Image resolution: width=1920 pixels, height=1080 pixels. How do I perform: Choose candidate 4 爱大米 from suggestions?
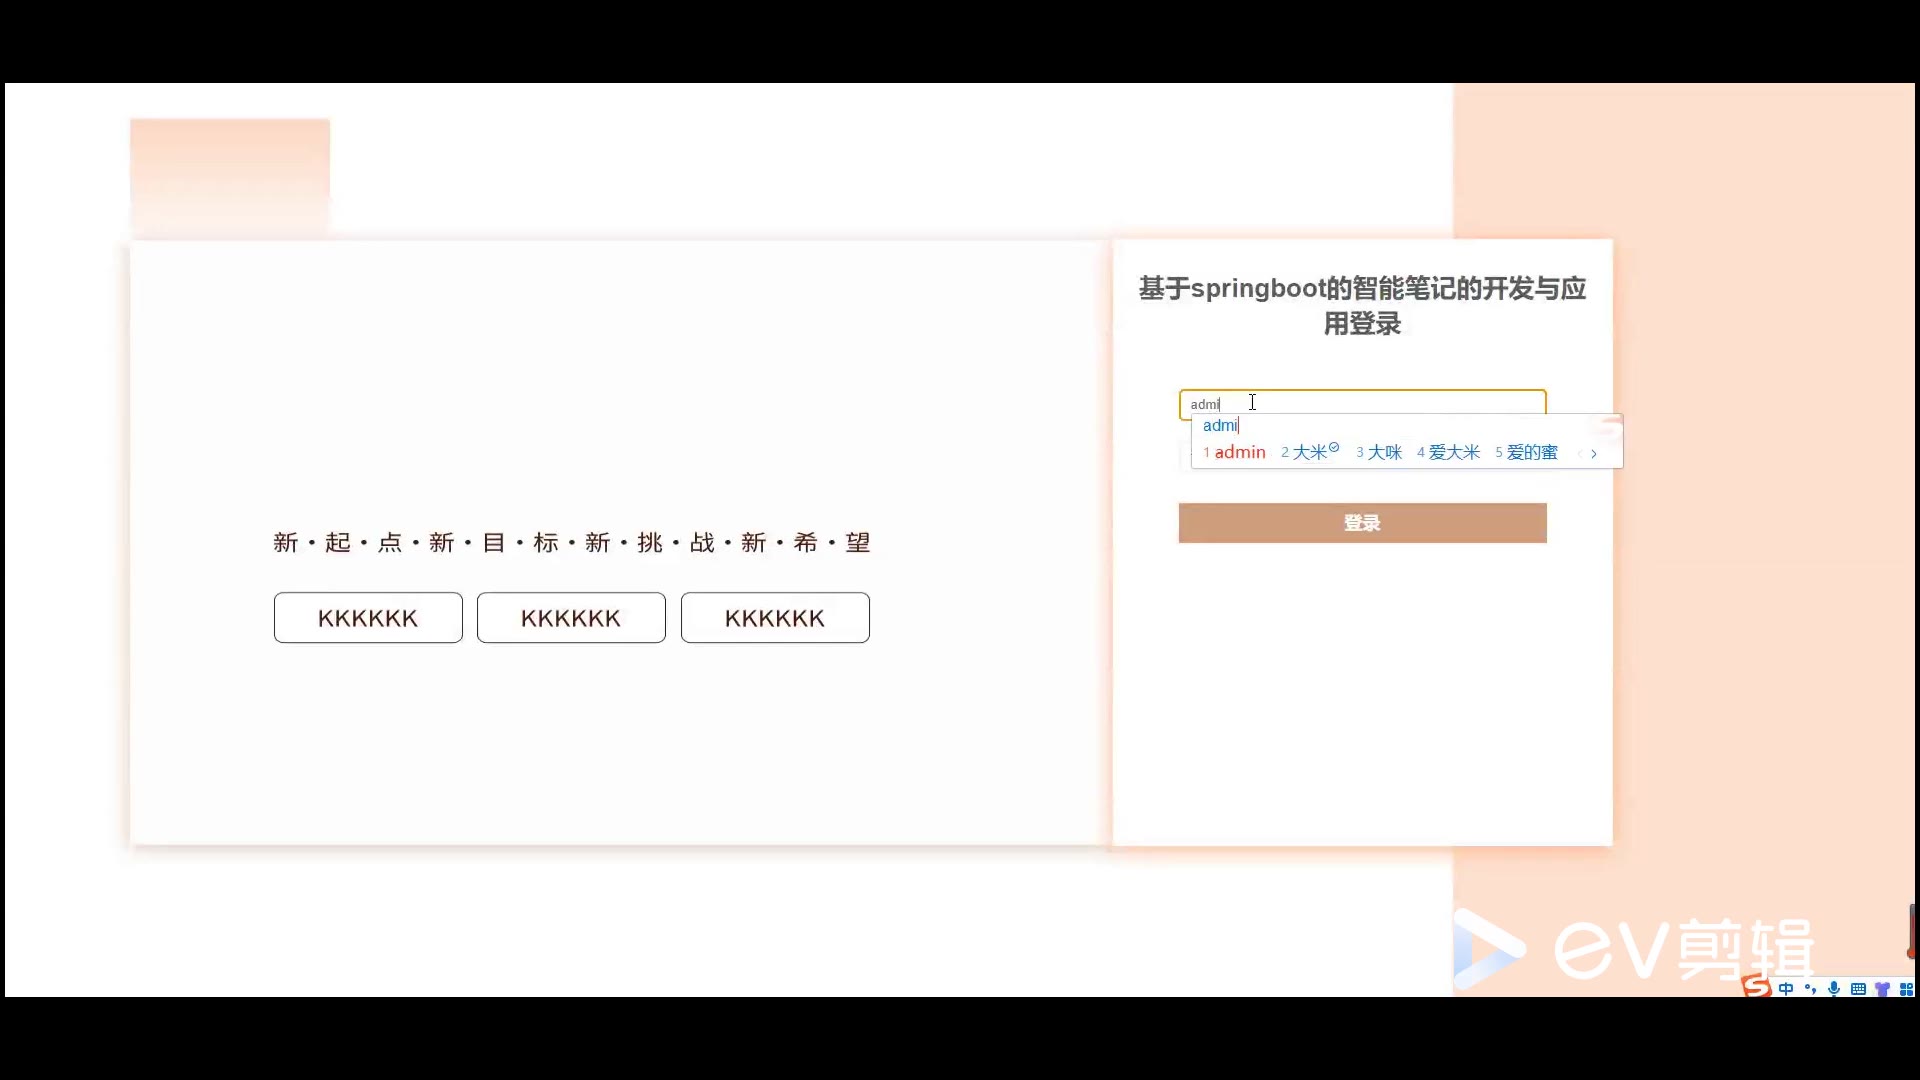pos(1453,453)
